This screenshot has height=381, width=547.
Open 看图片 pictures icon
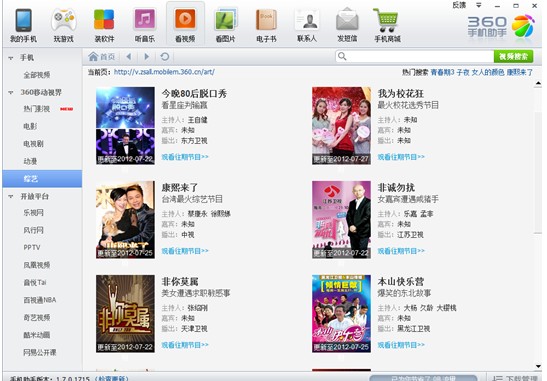click(x=226, y=25)
